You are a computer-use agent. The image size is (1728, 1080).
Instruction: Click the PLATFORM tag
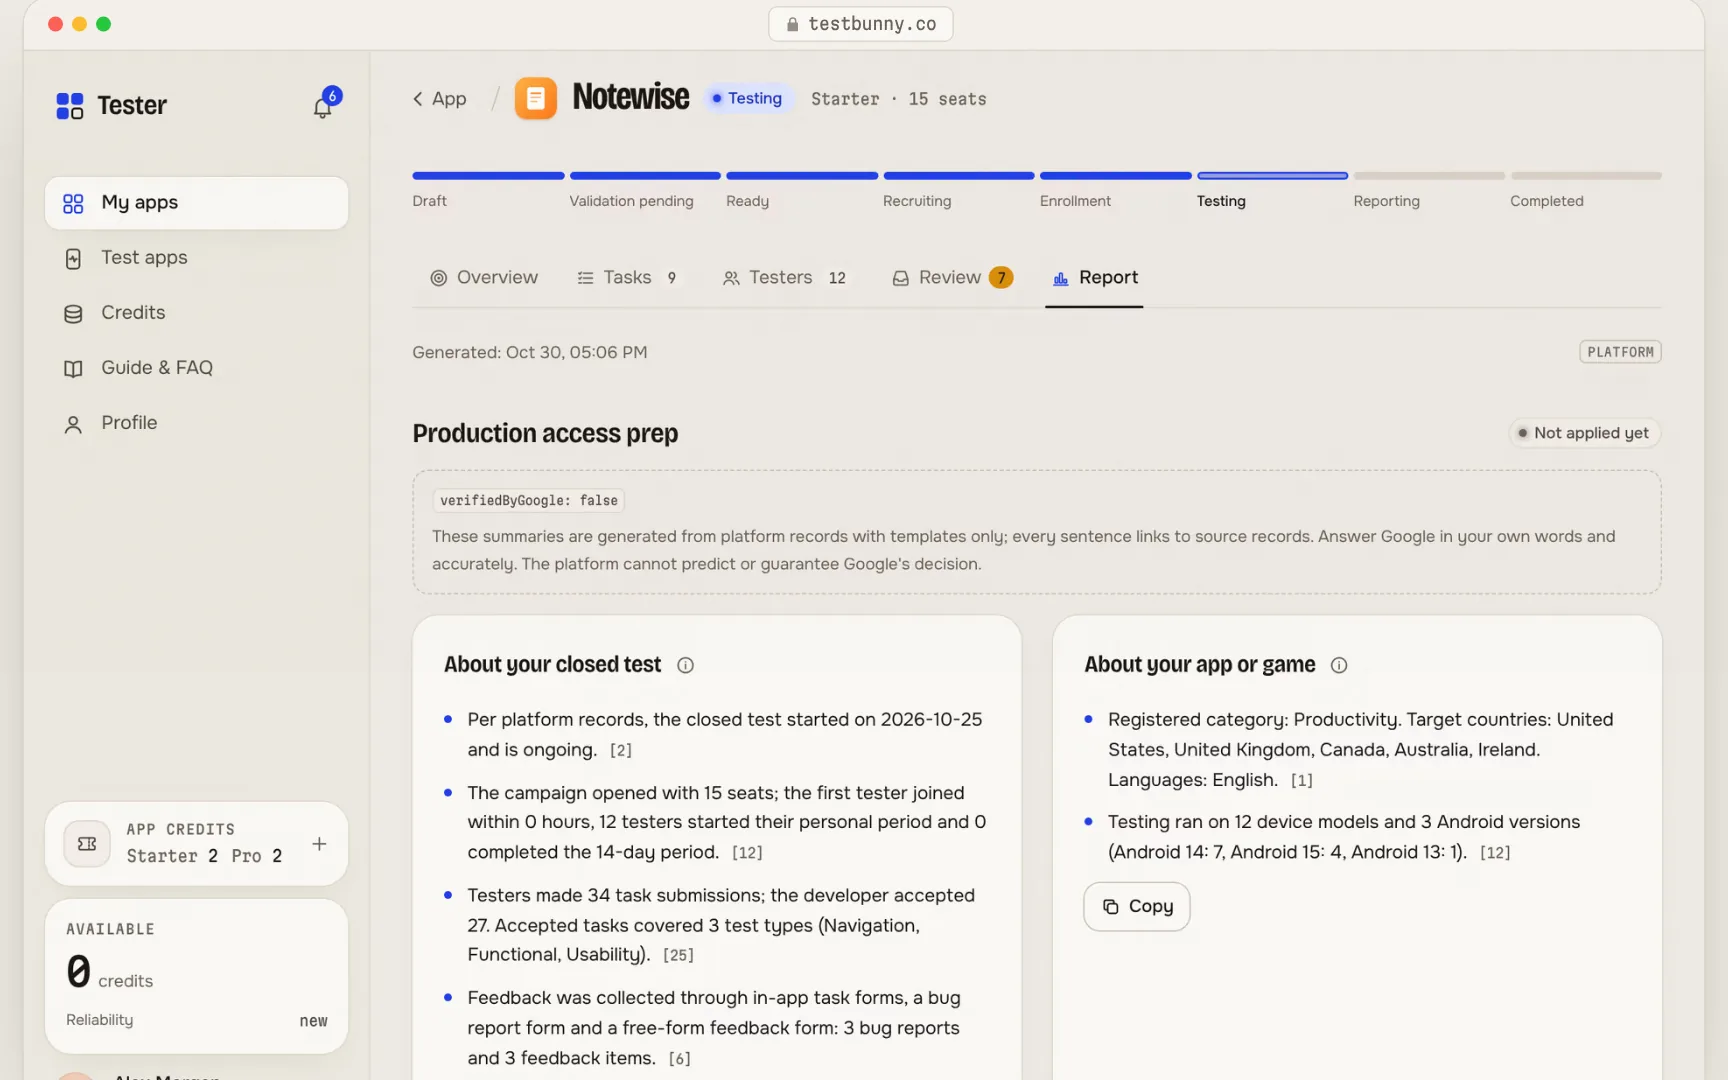point(1620,352)
